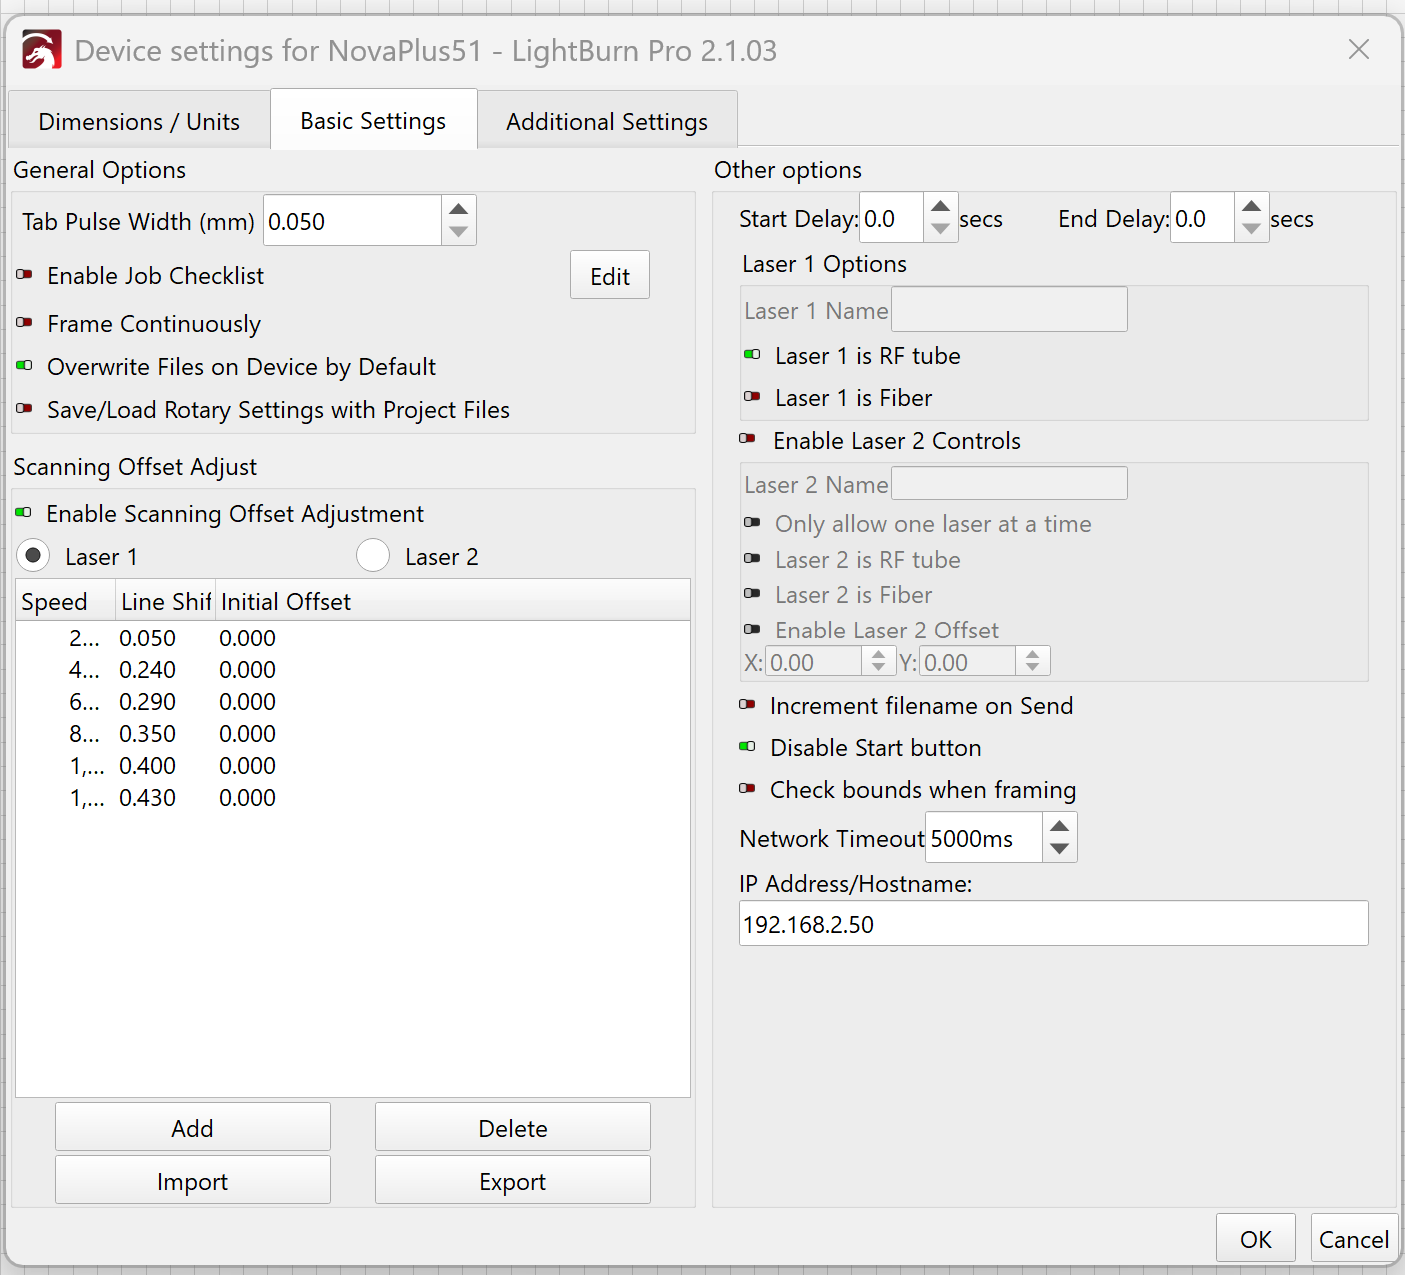This screenshot has height=1275, width=1405.
Task: Click the Speed column header
Action: [66, 601]
